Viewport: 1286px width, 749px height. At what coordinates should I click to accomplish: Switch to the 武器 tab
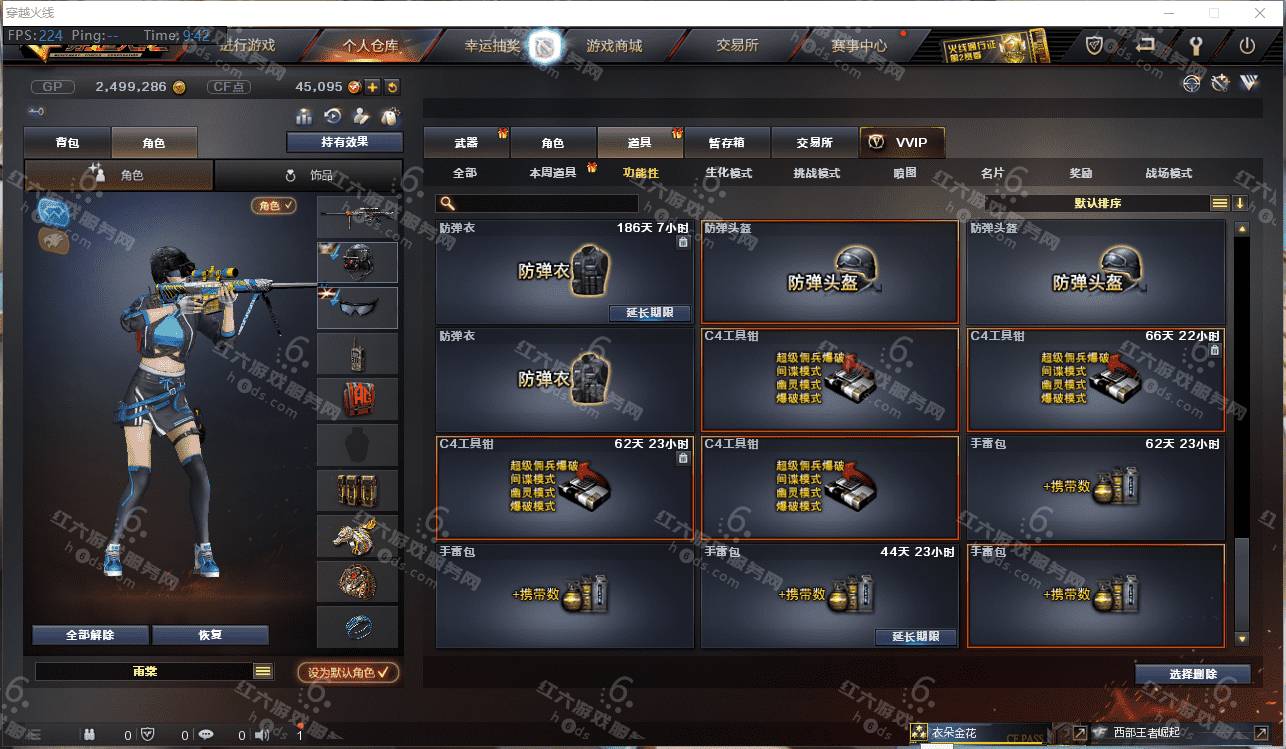[466, 143]
